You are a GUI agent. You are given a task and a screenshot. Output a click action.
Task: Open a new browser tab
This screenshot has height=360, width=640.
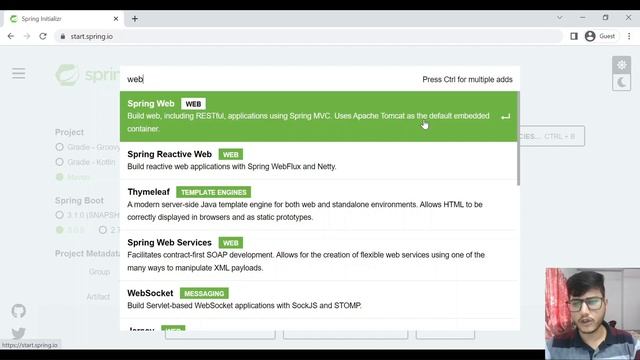pos(135,19)
